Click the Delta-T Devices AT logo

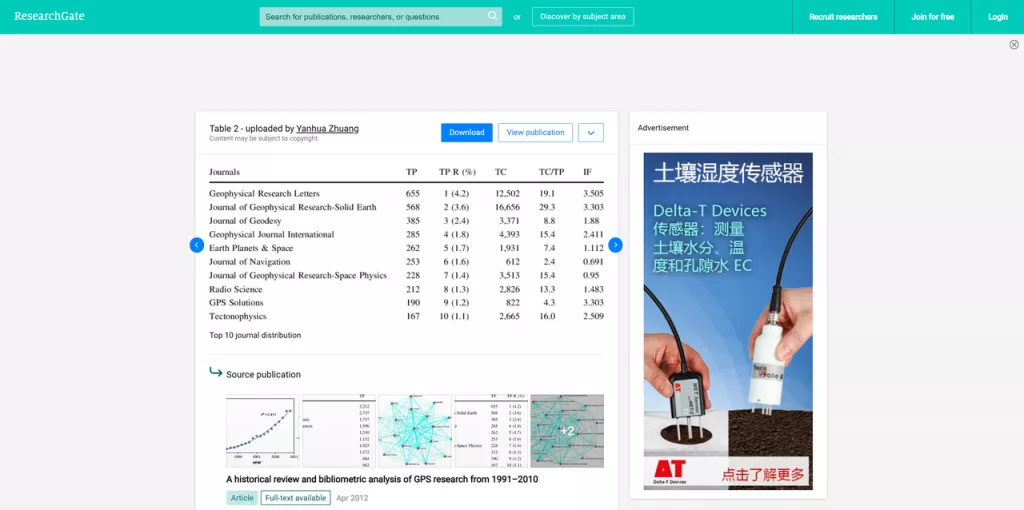coord(669,471)
